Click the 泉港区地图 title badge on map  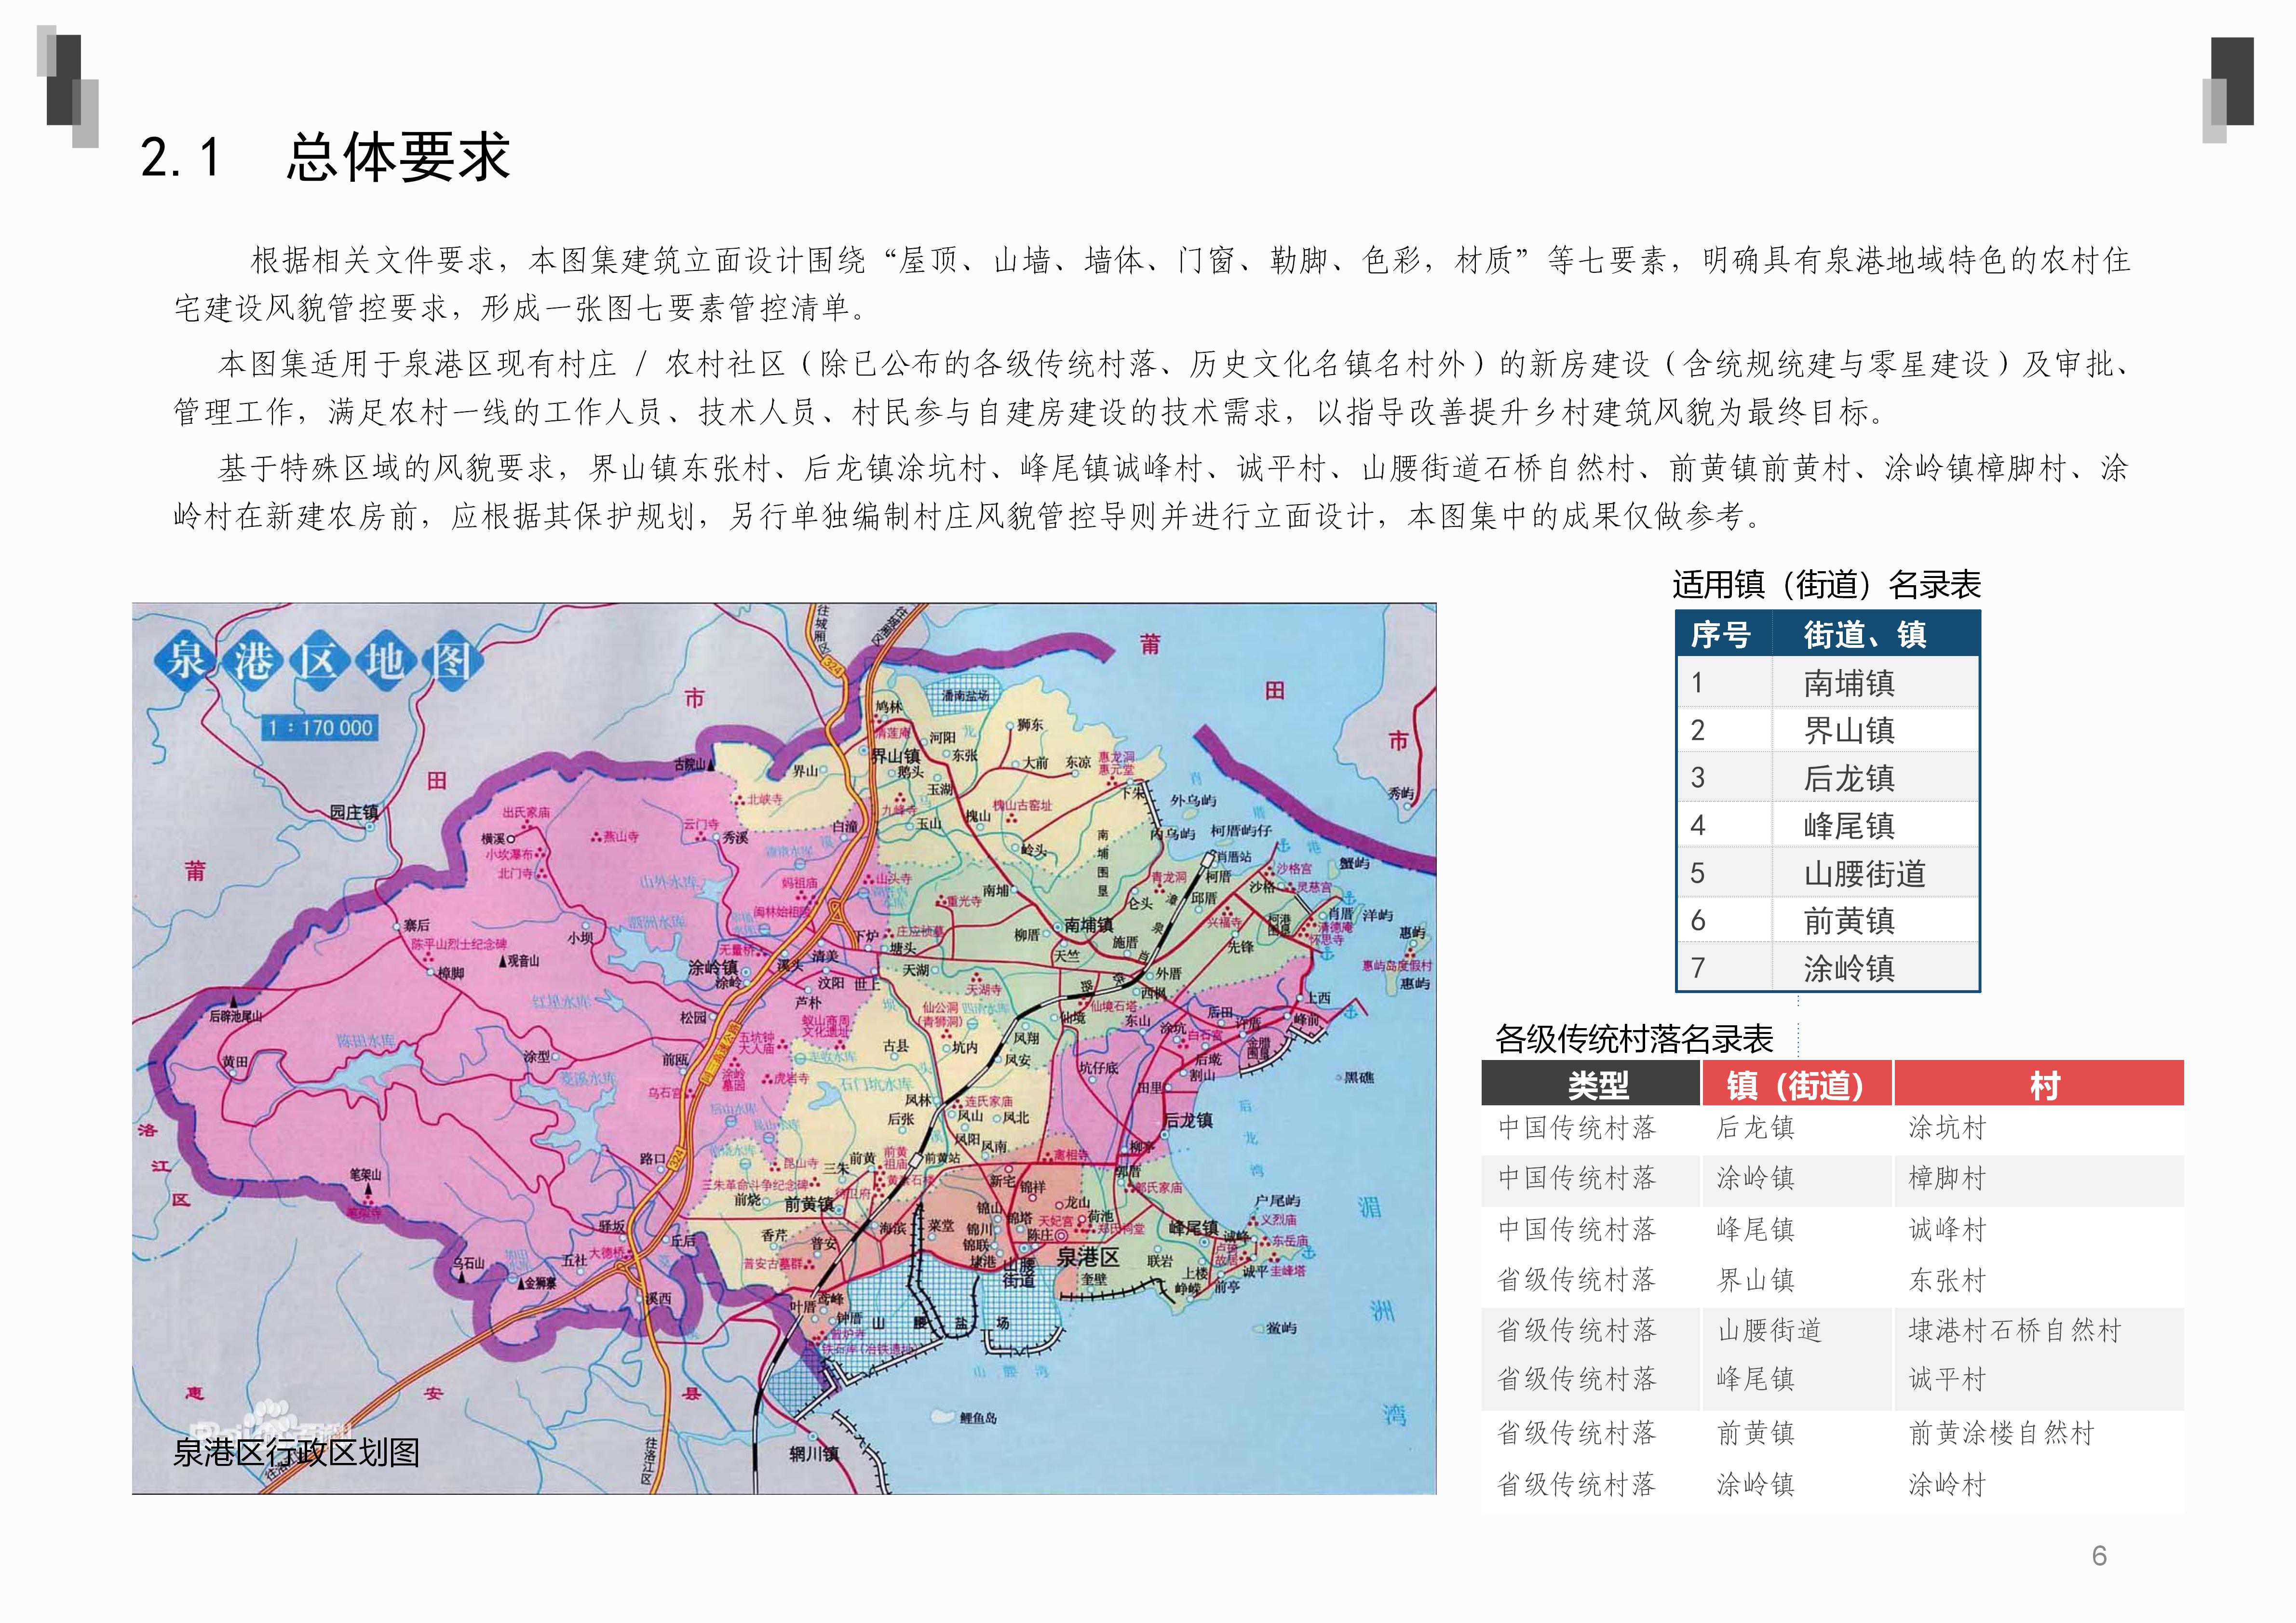318,661
